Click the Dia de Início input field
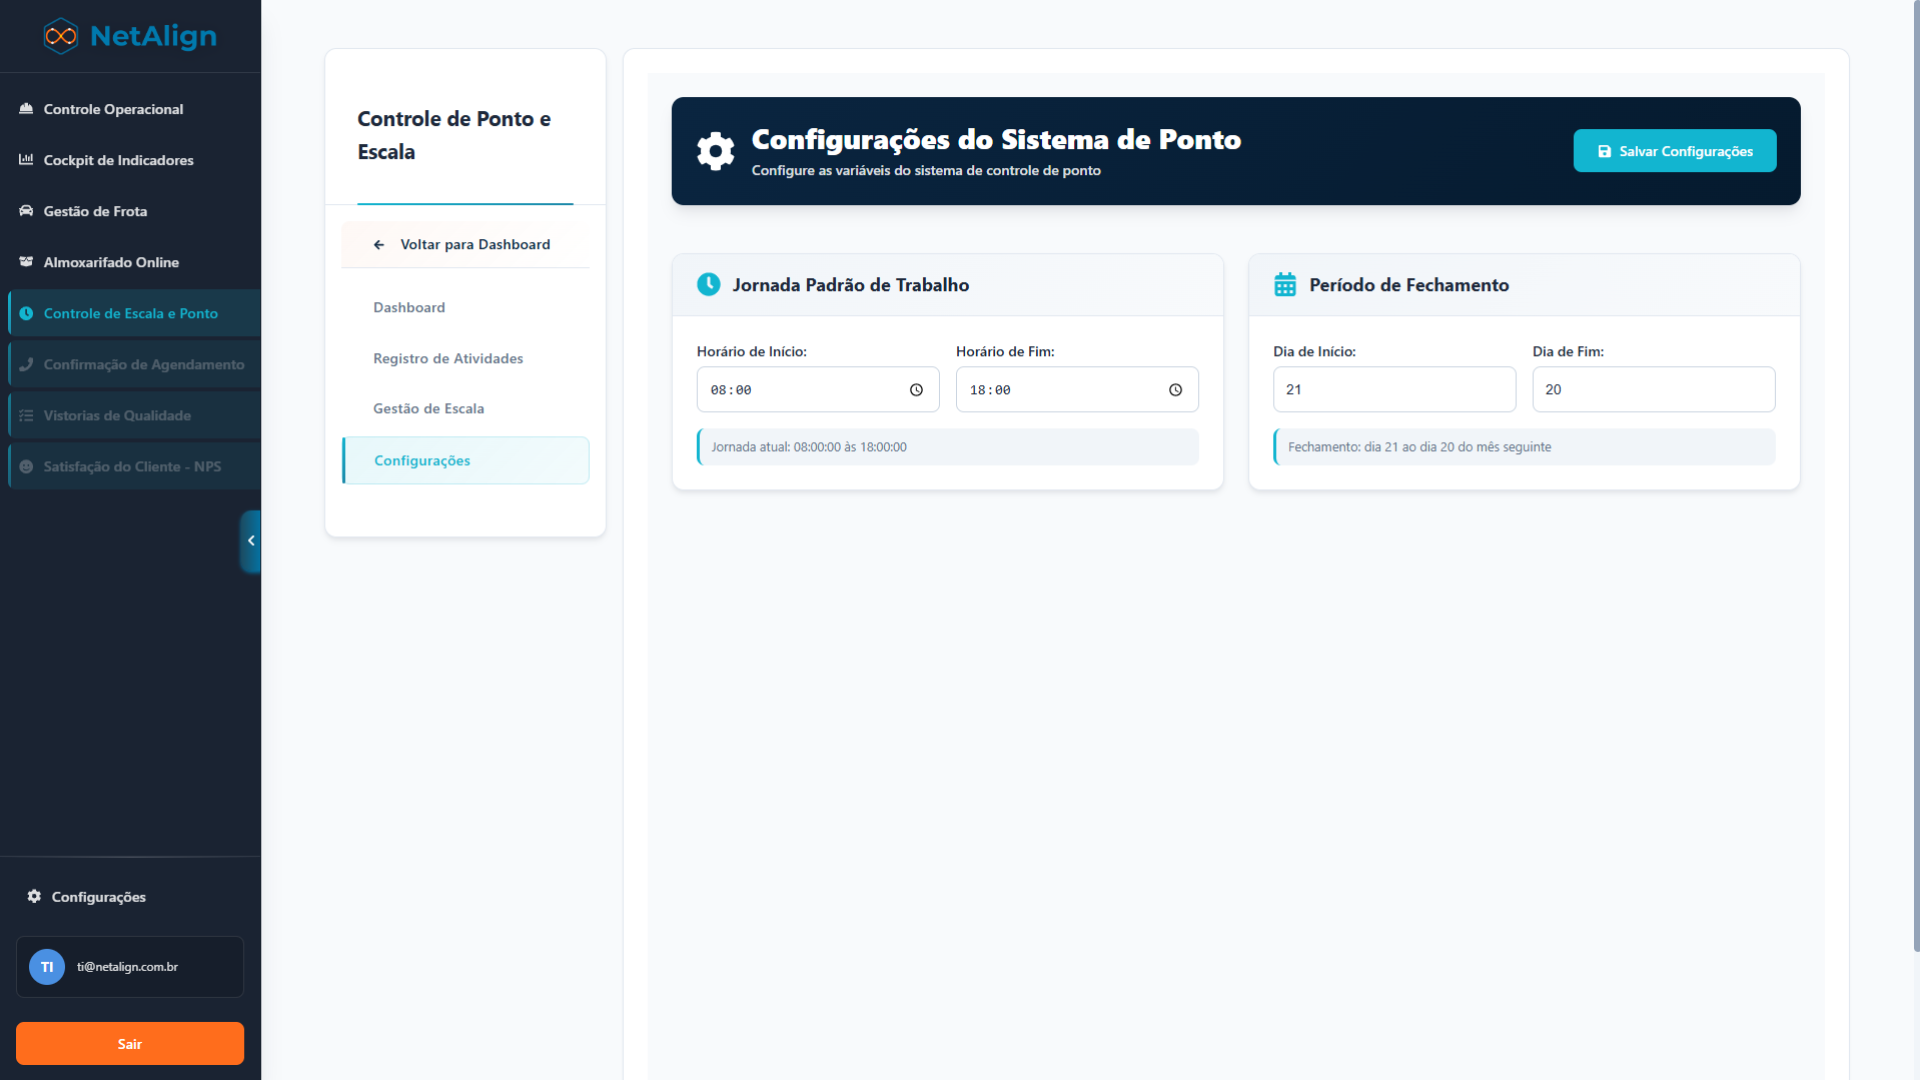The height and width of the screenshot is (1080, 1920). coord(1394,390)
